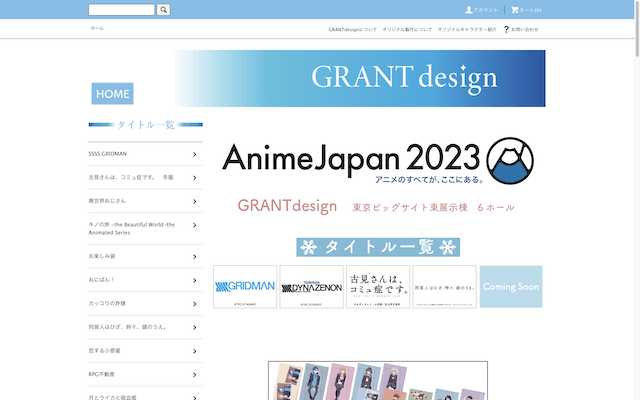Click the ホーム breadcrumb link
The image size is (640, 400).
97,28
